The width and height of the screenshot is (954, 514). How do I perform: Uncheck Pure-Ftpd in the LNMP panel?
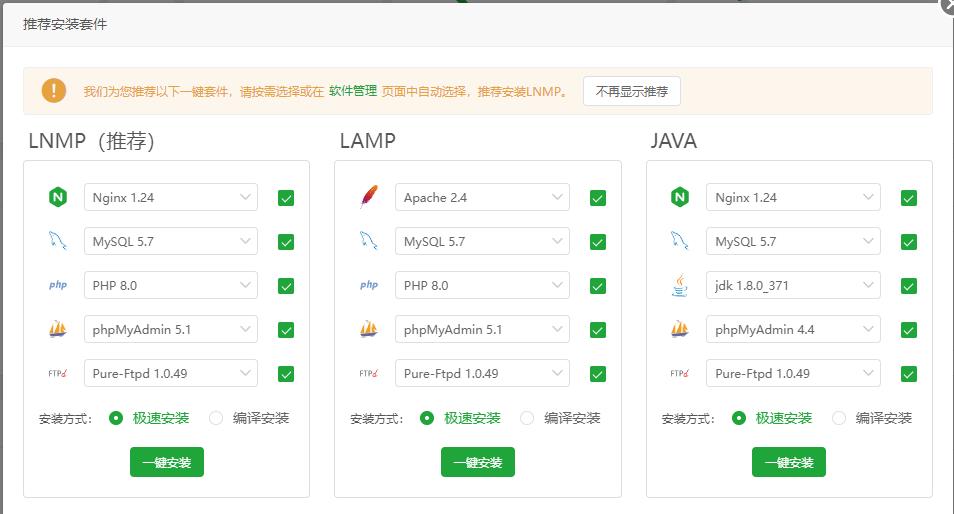pos(286,373)
